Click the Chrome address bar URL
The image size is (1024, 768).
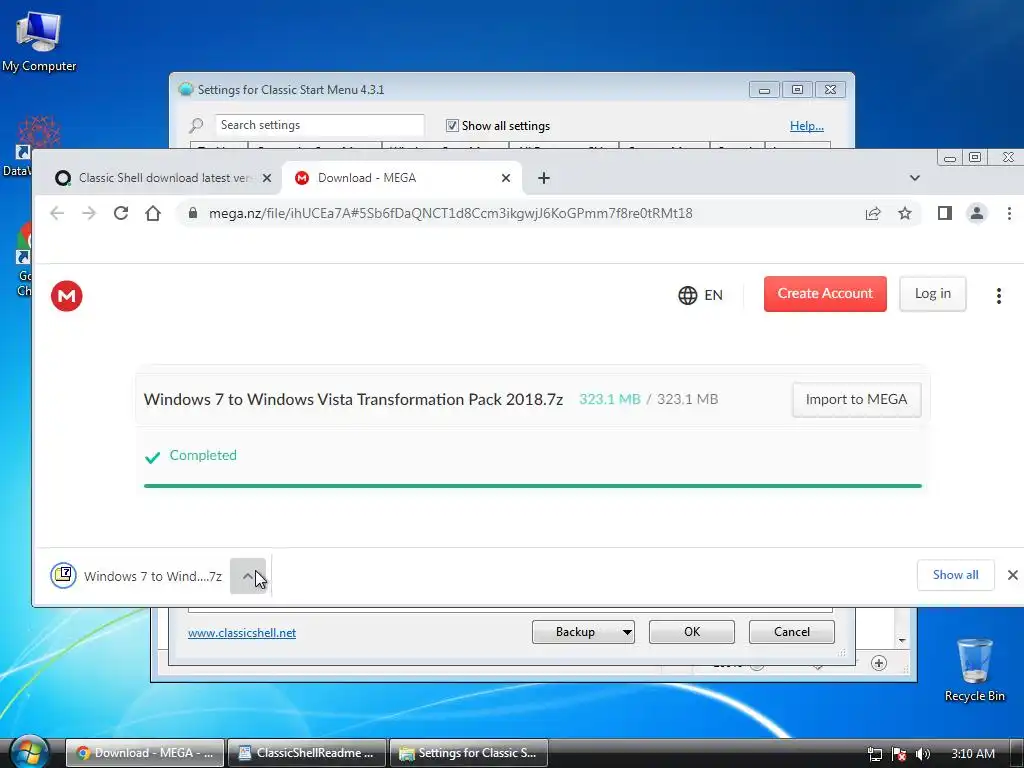click(x=451, y=214)
